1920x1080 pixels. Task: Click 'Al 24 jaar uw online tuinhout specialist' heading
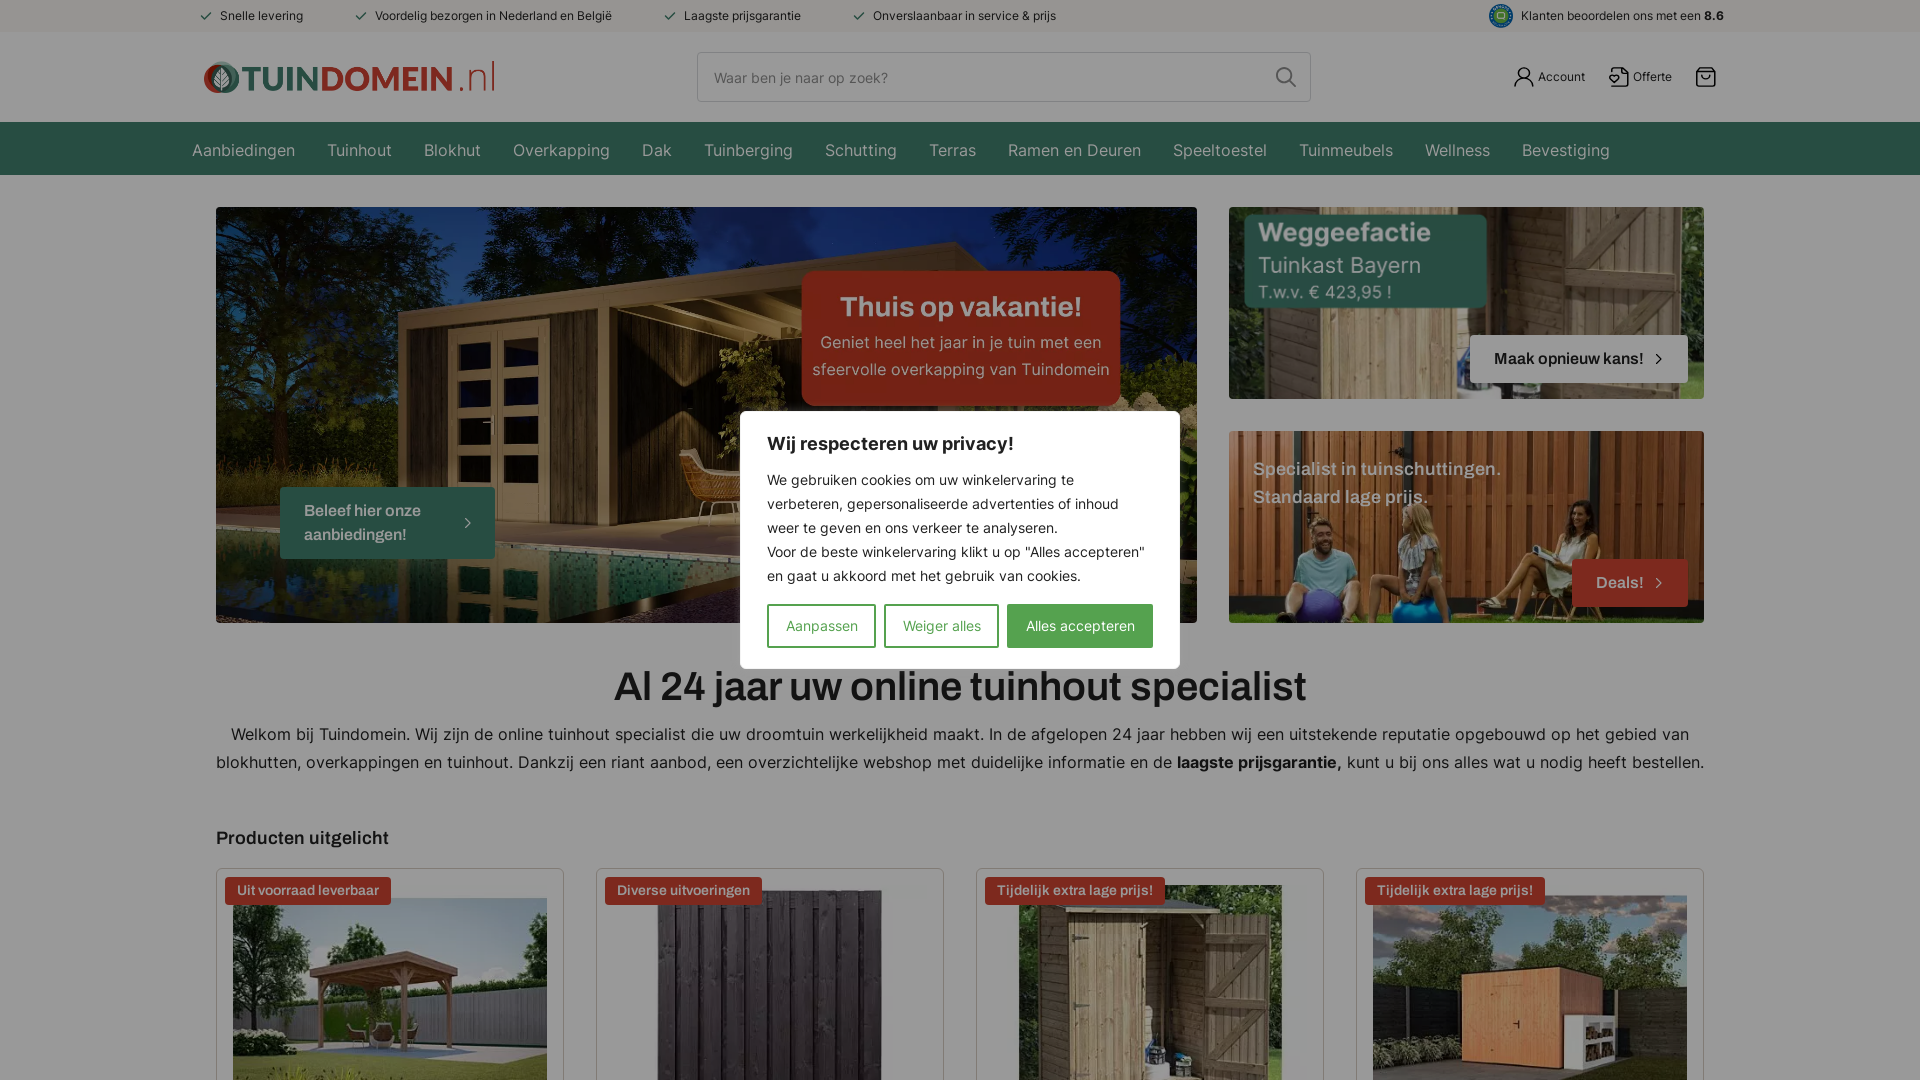960,687
